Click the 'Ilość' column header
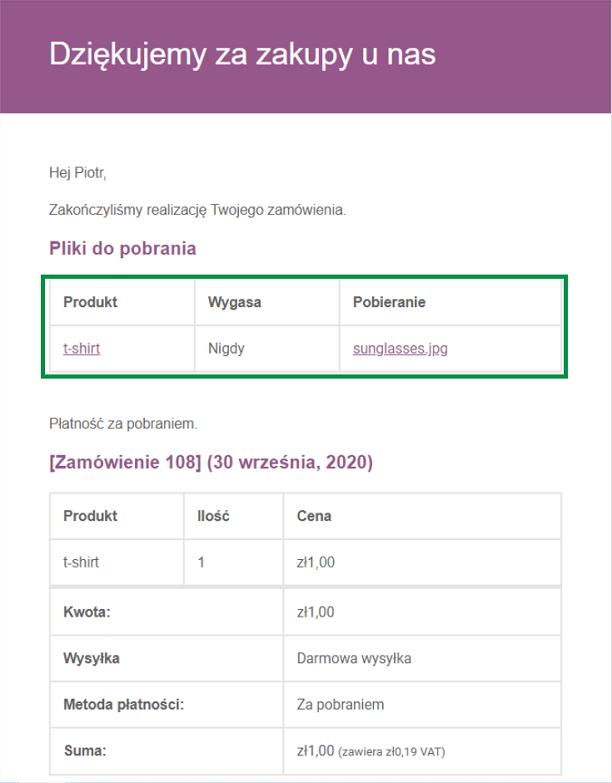The image size is (612, 783). [x=213, y=516]
